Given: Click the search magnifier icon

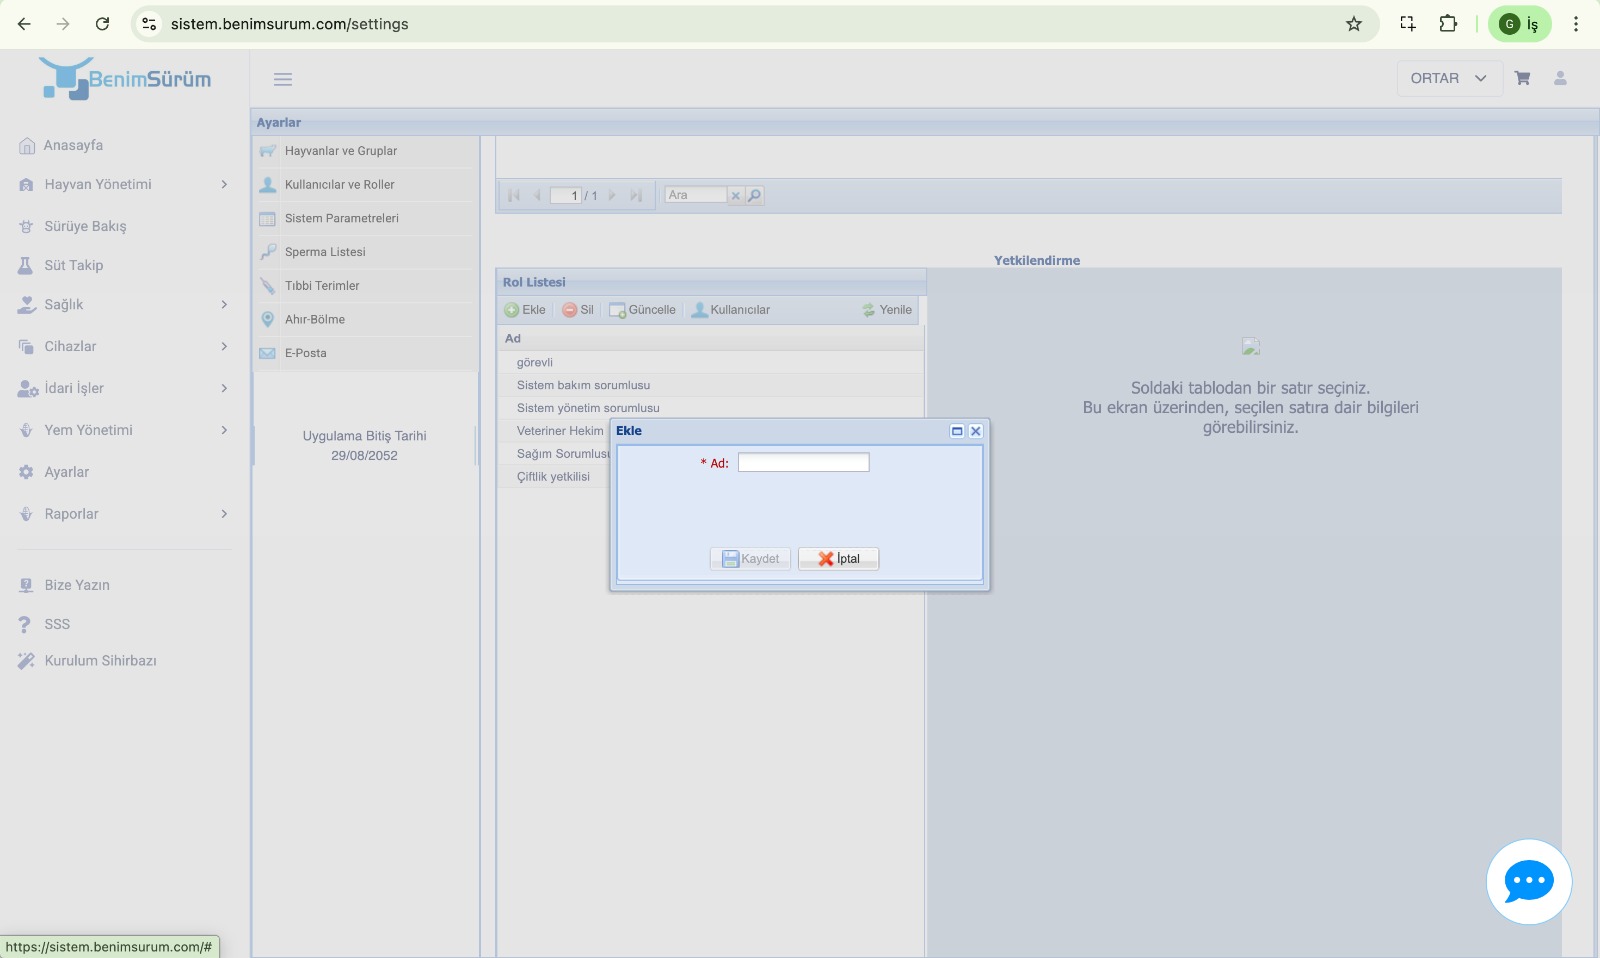Looking at the screenshot, I should pos(755,196).
